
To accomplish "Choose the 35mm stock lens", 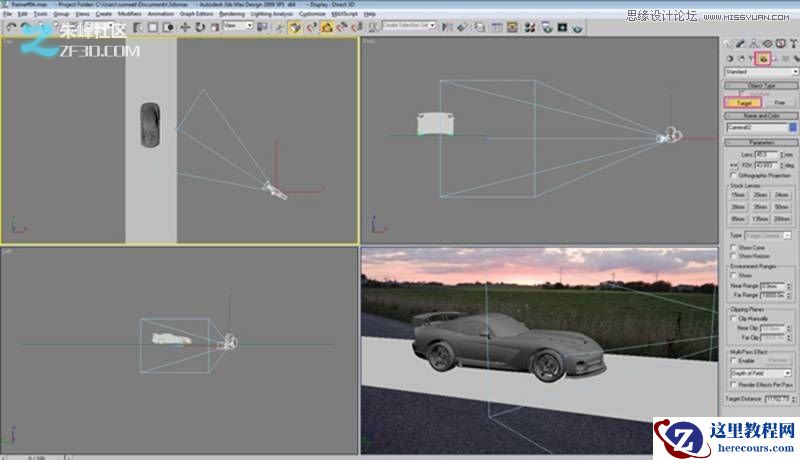I will point(760,207).
